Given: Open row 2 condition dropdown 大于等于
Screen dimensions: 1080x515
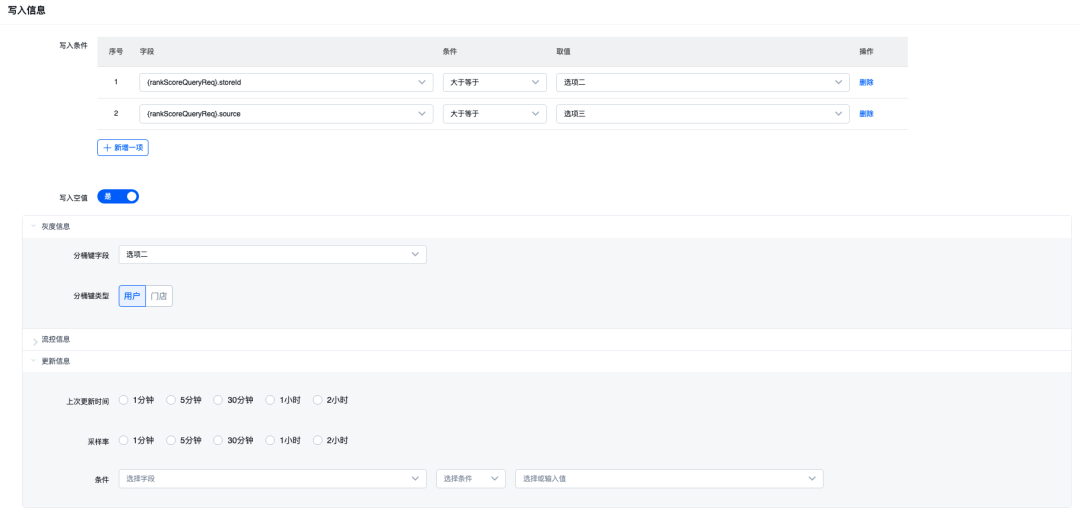Looking at the screenshot, I should 495,114.
